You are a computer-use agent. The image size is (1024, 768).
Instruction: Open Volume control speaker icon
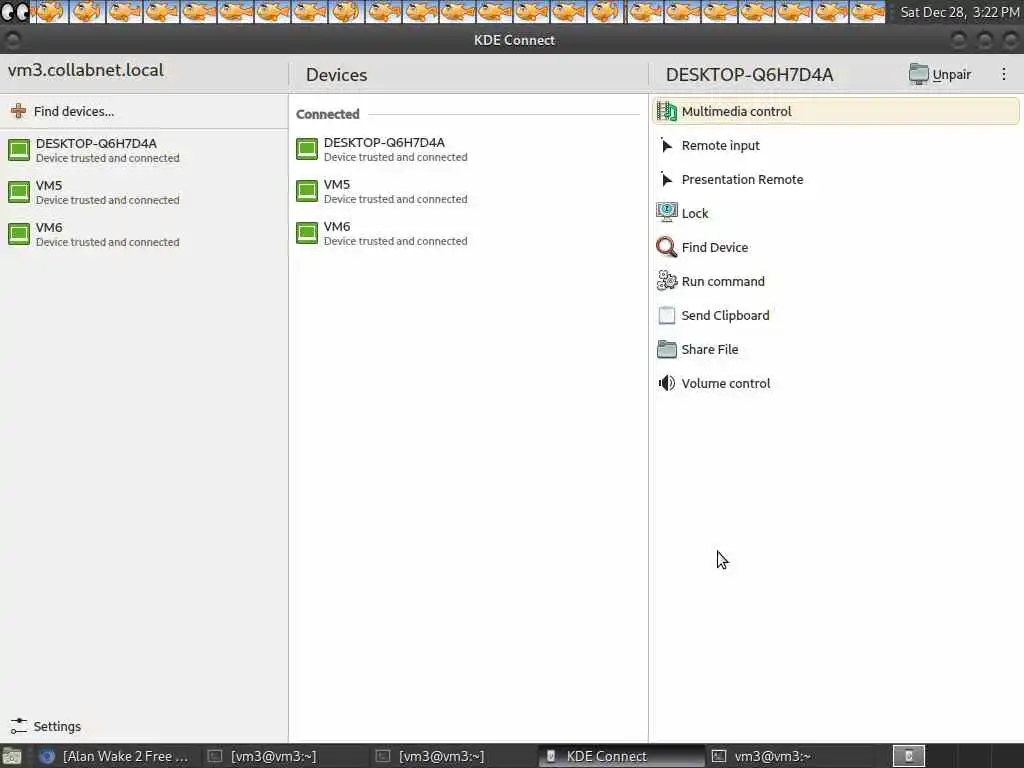[x=666, y=383]
